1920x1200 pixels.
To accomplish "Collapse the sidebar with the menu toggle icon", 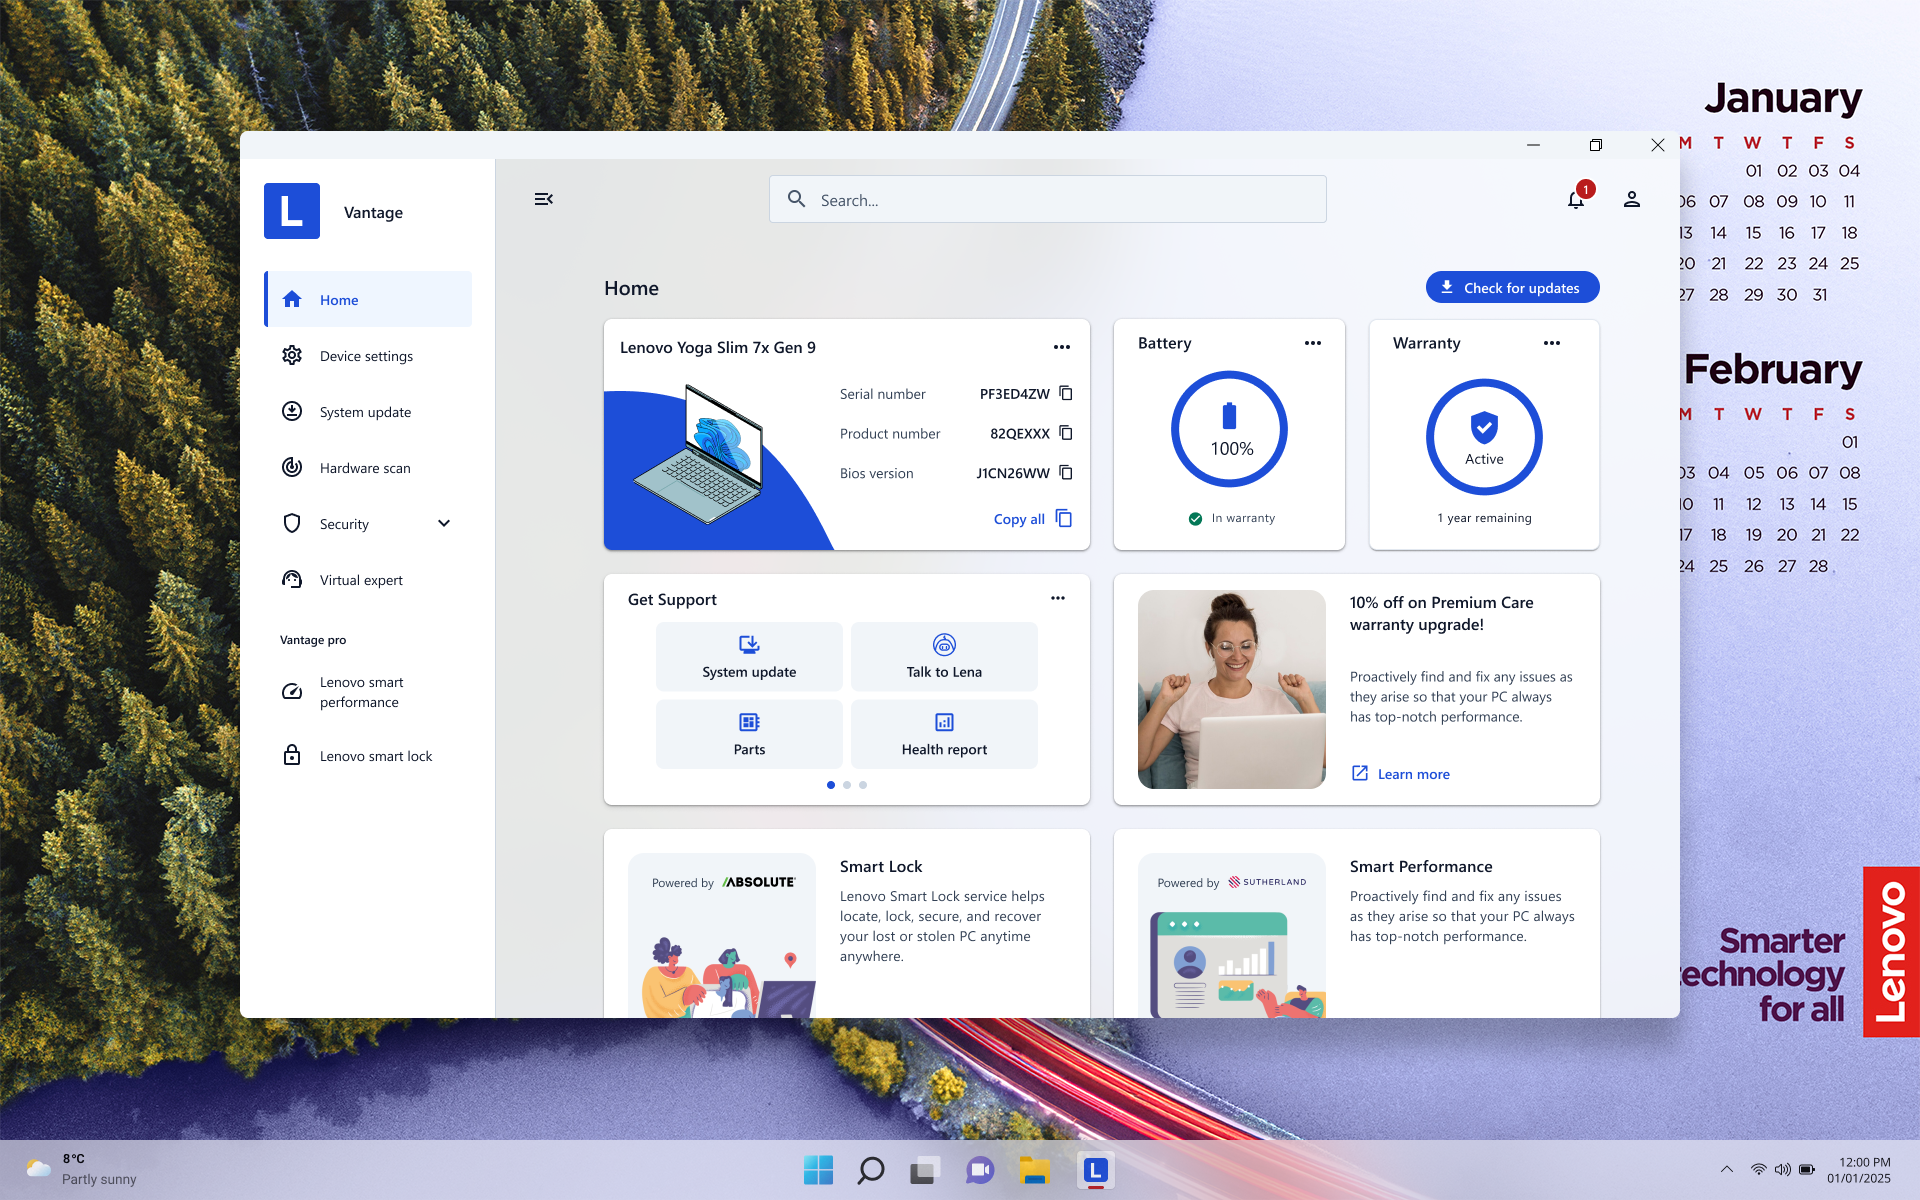I will point(543,199).
